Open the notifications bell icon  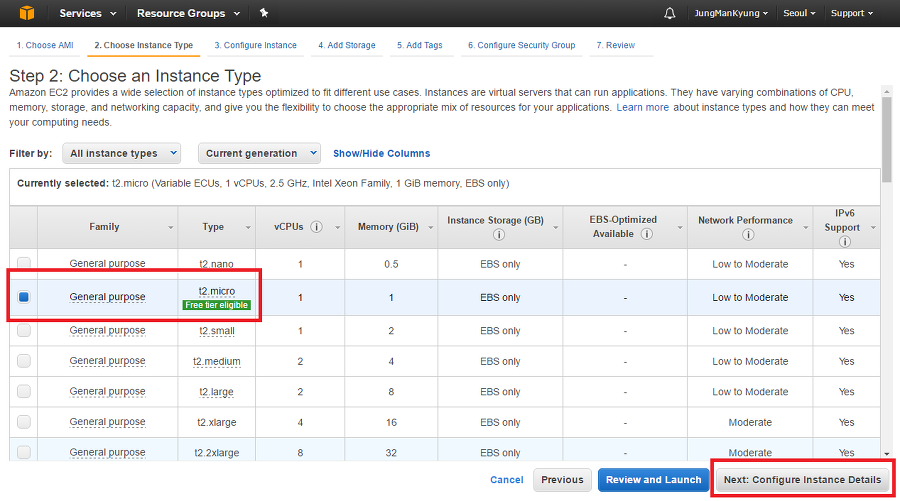tap(669, 13)
